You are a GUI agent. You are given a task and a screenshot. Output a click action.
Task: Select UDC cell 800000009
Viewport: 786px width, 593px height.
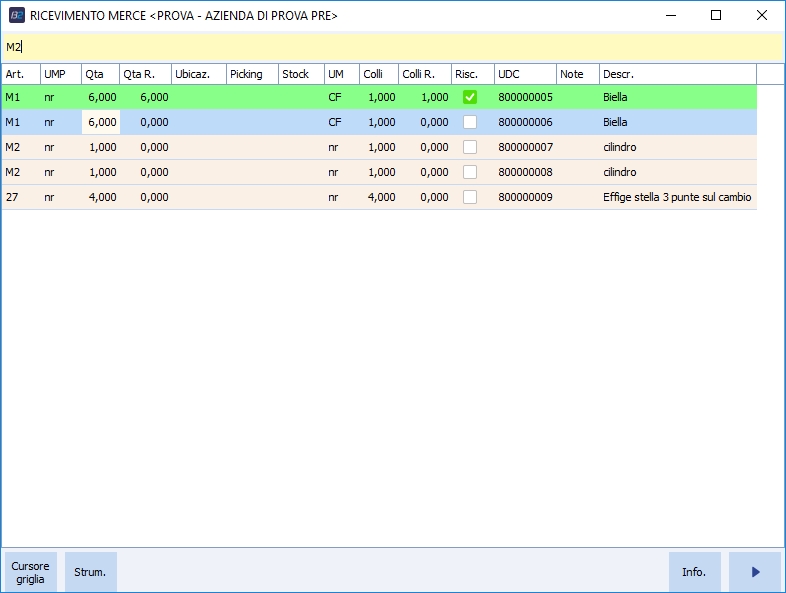pos(525,197)
